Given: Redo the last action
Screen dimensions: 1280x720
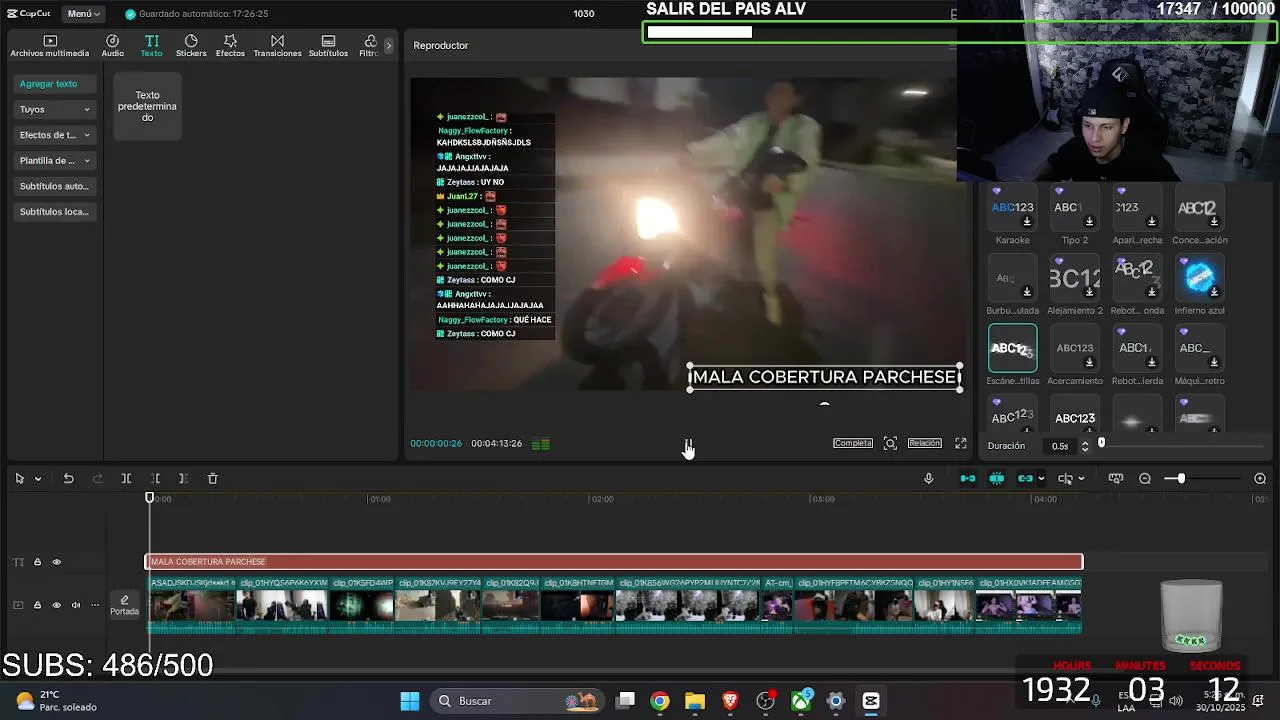Looking at the screenshot, I should coord(97,479).
